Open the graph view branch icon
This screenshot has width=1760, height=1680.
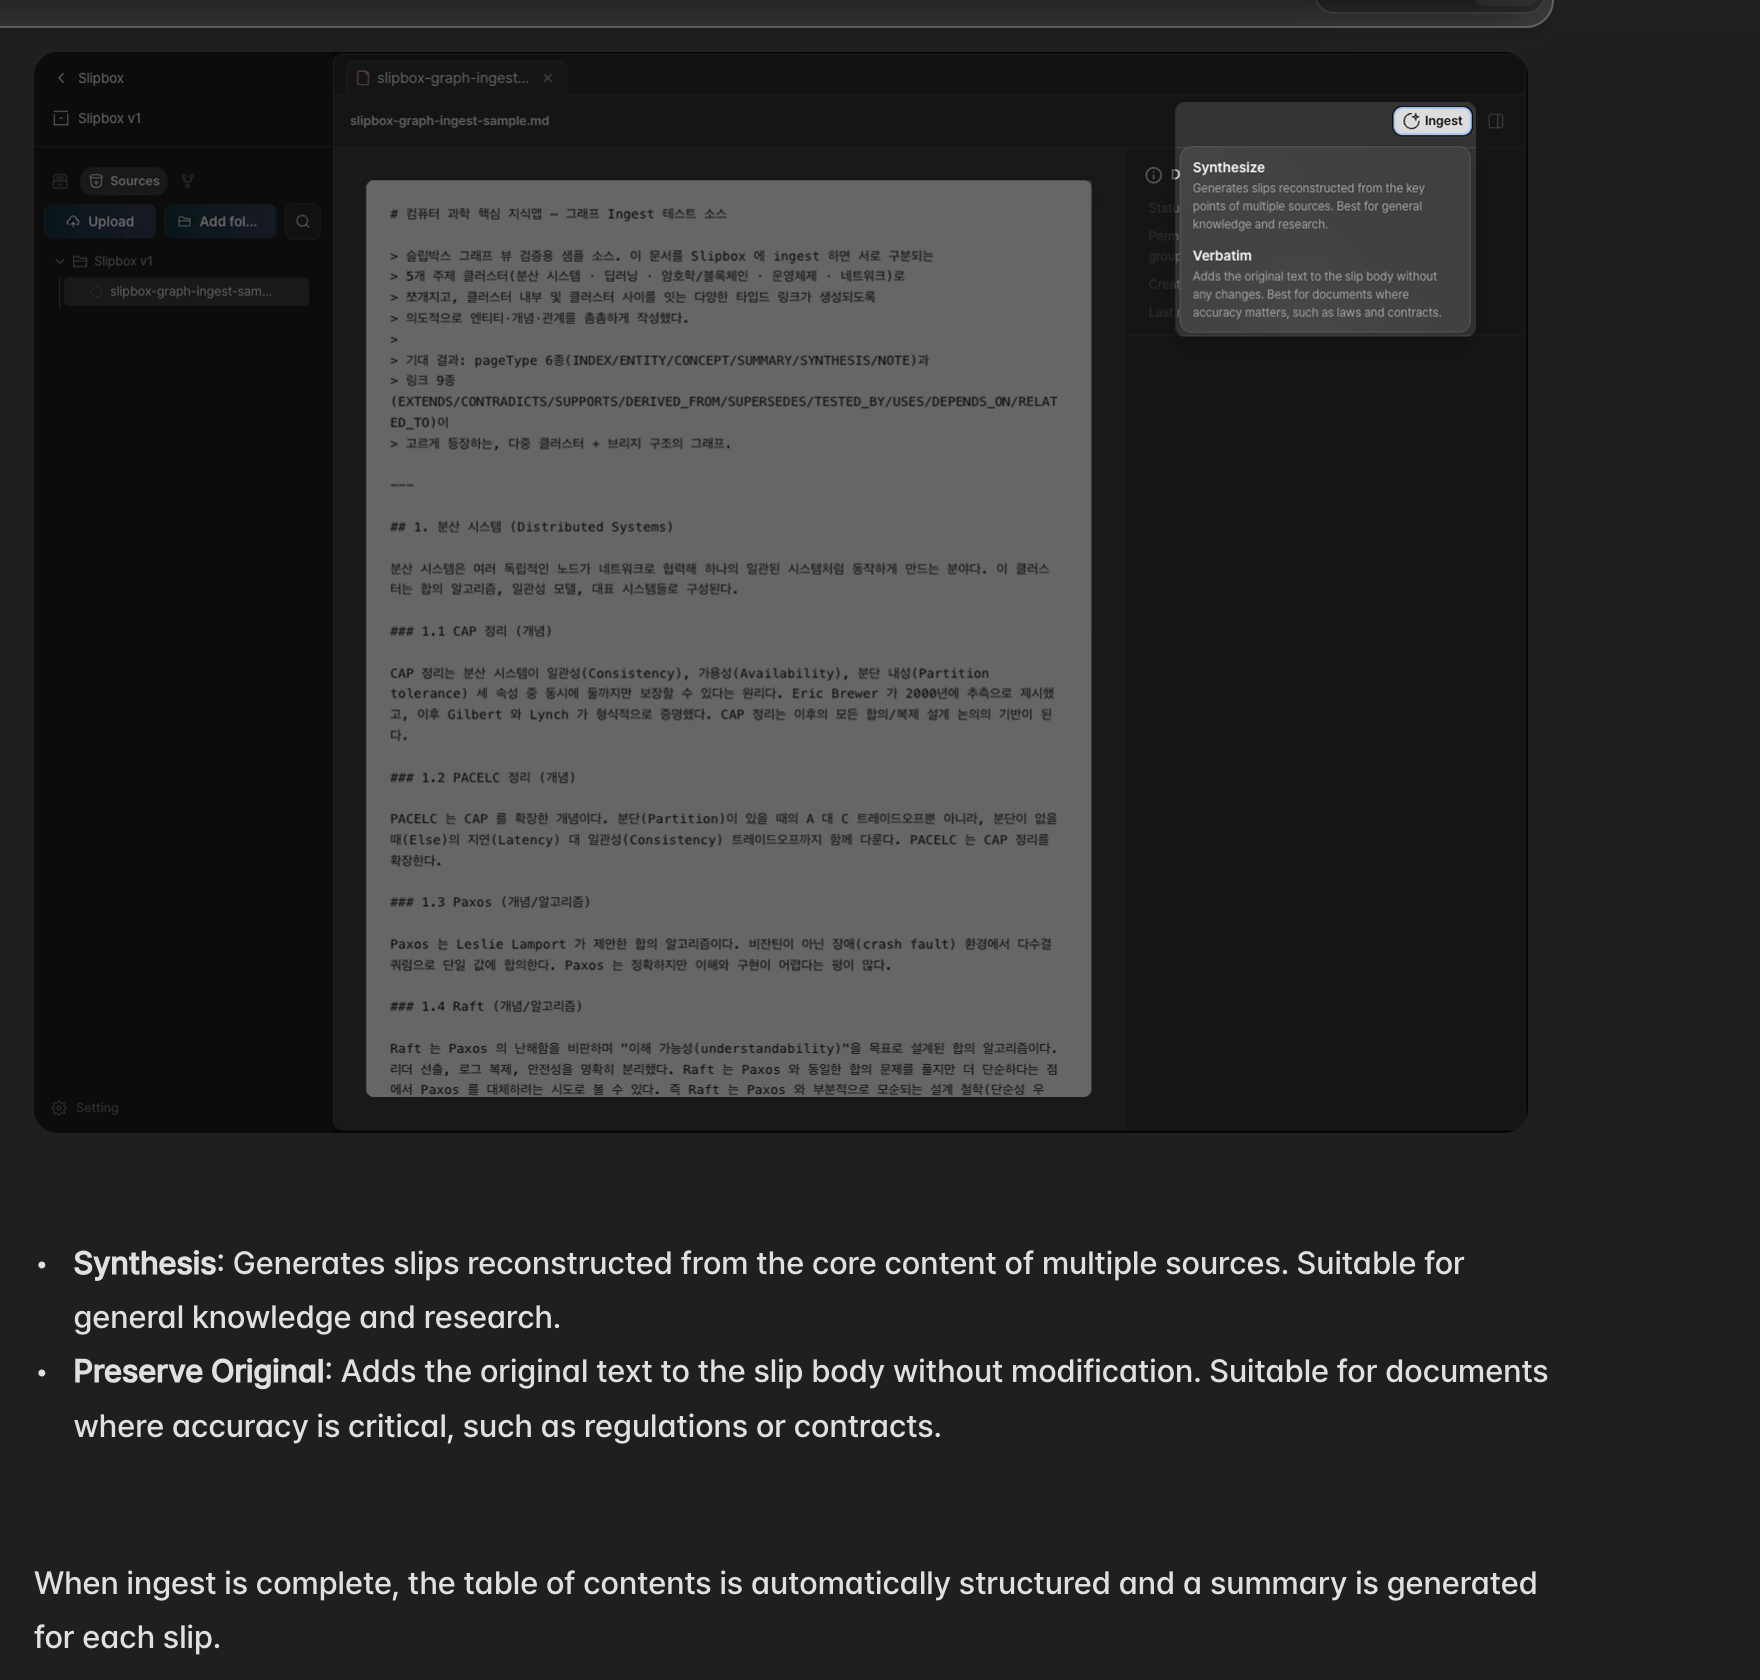click(187, 181)
